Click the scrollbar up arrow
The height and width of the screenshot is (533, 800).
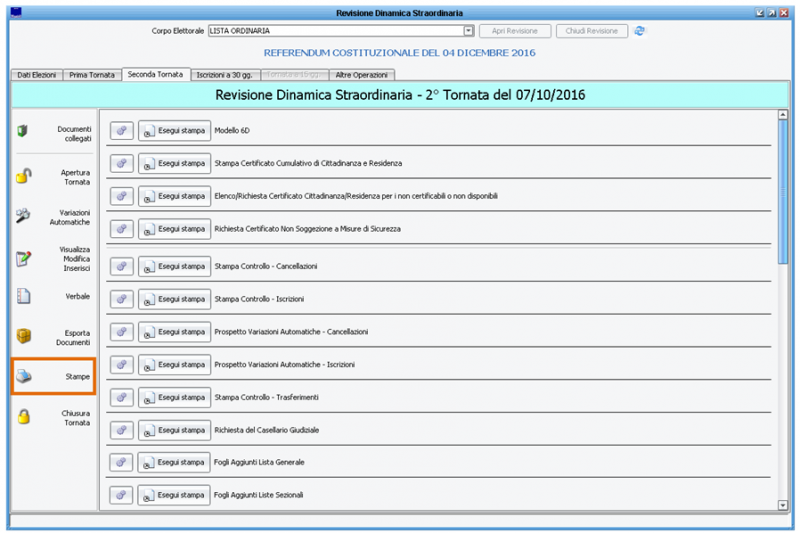[783, 115]
